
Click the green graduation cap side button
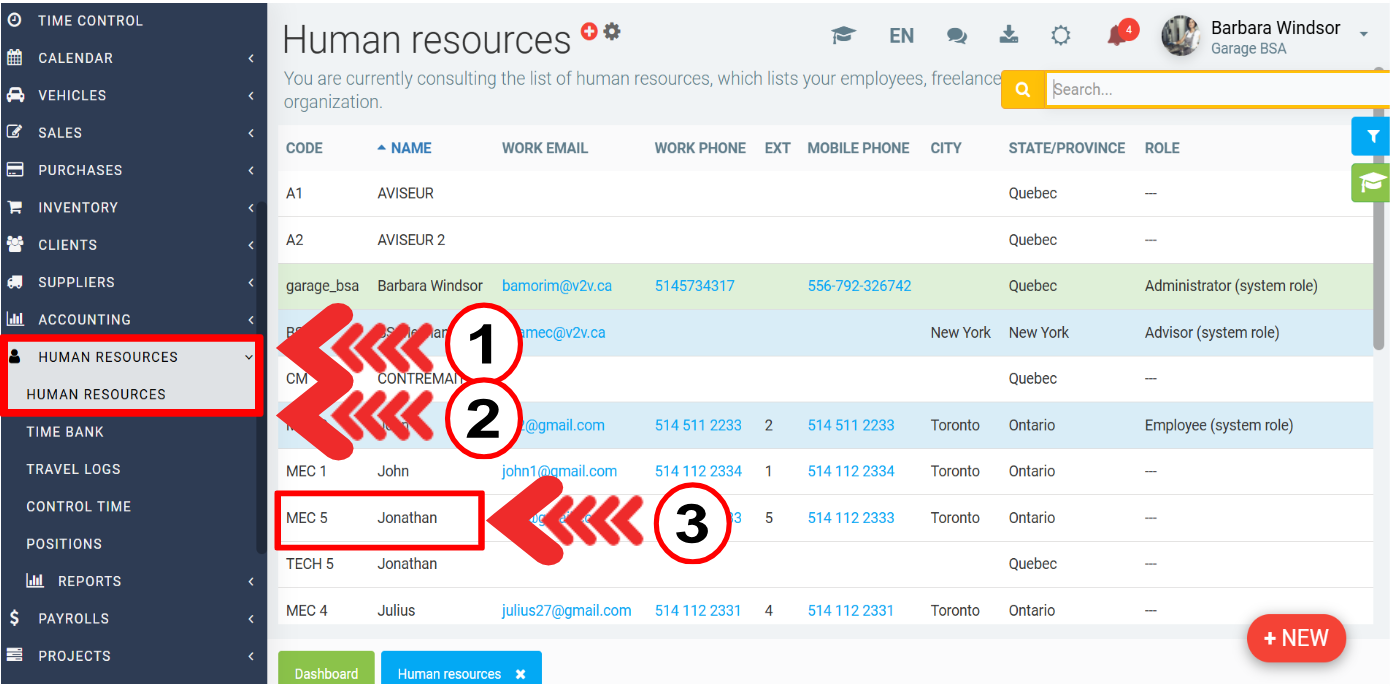(1372, 182)
